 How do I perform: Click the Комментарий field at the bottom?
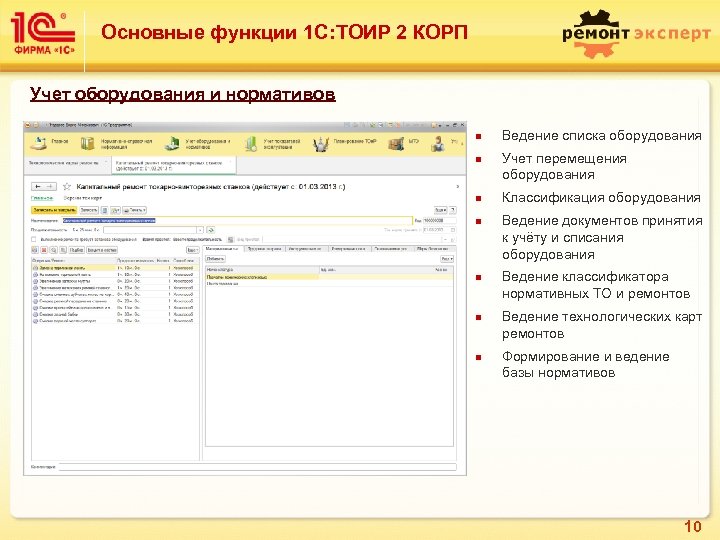click(x=258, y=467)
